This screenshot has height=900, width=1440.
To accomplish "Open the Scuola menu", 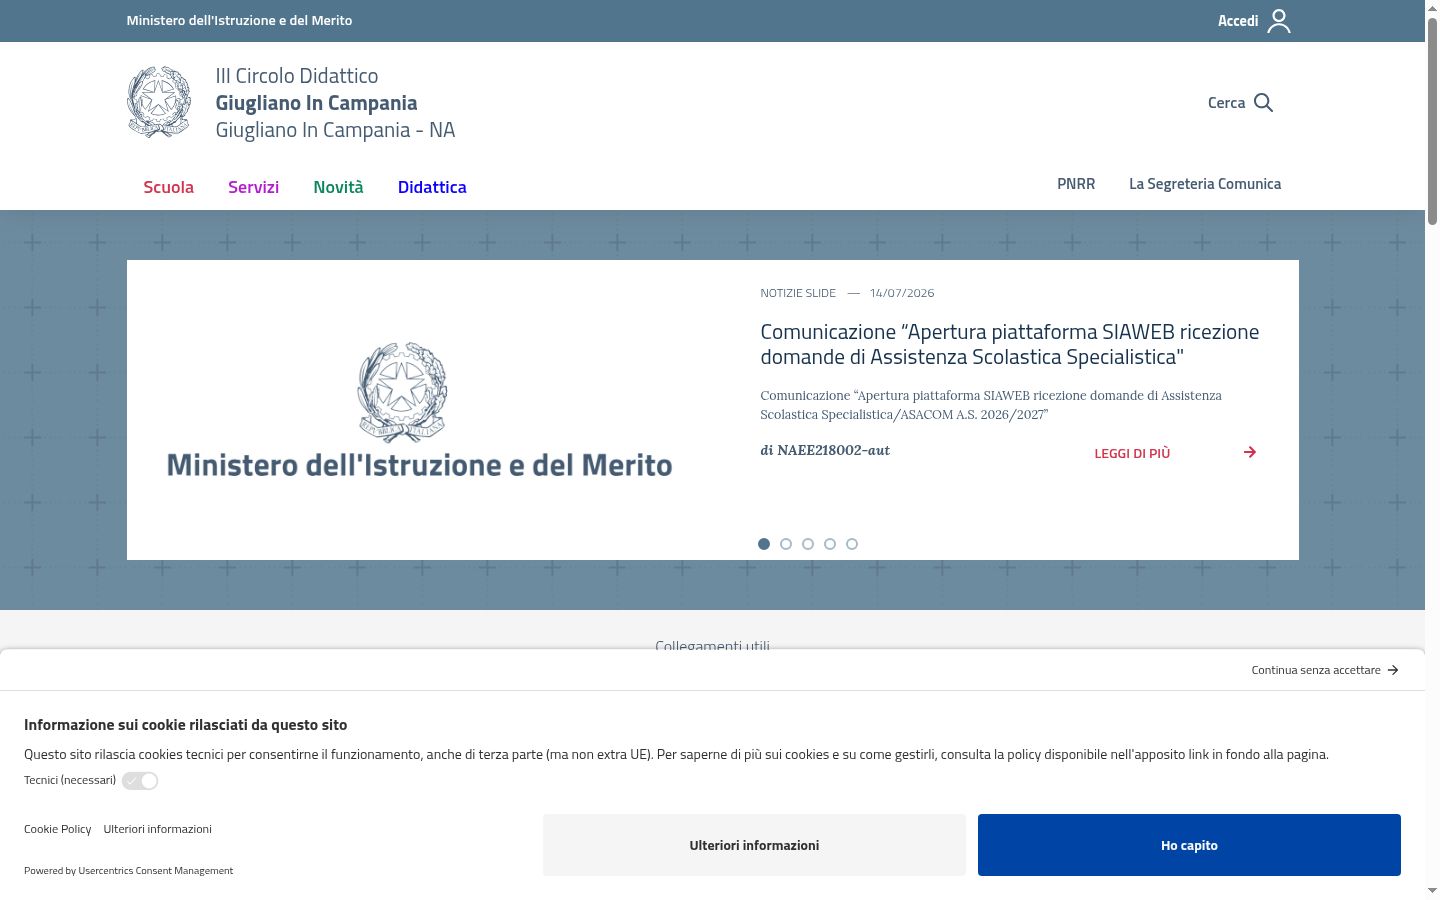I will [x=168, y=187].
